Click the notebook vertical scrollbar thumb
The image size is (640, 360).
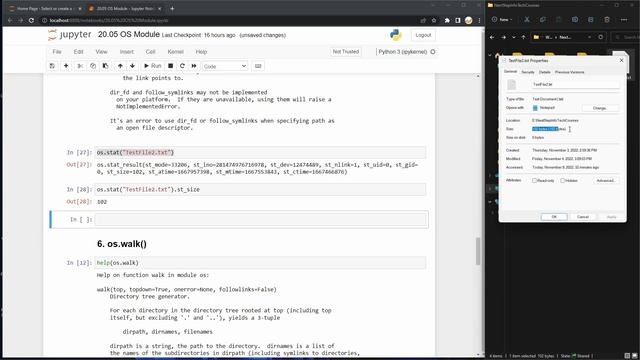pyautogui.click(x=478, y=251)
